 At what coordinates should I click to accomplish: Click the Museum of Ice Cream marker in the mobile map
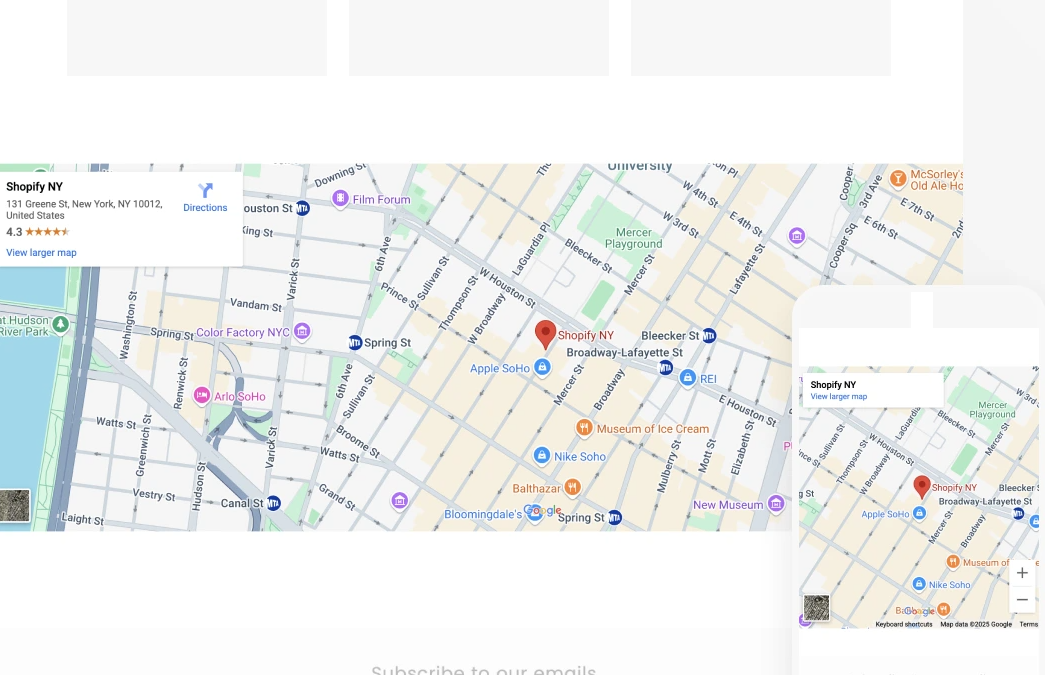click(953, 562)
